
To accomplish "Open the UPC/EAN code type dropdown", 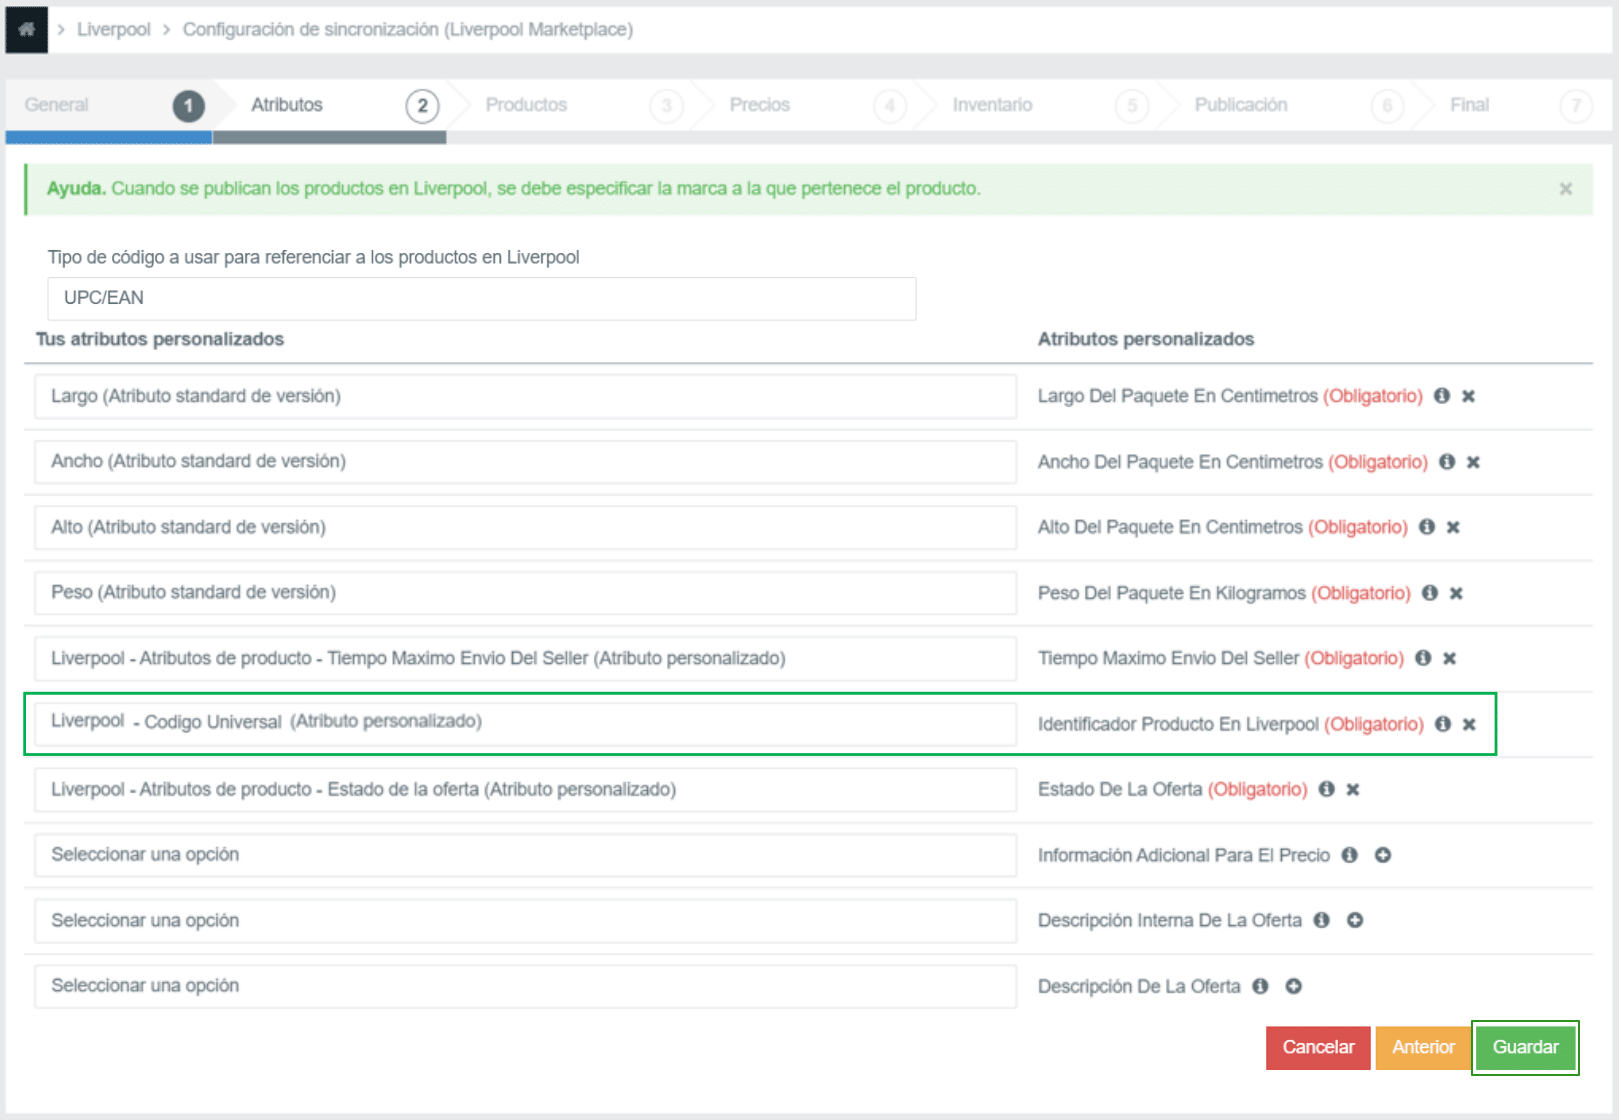I will (x=482, y=298).
